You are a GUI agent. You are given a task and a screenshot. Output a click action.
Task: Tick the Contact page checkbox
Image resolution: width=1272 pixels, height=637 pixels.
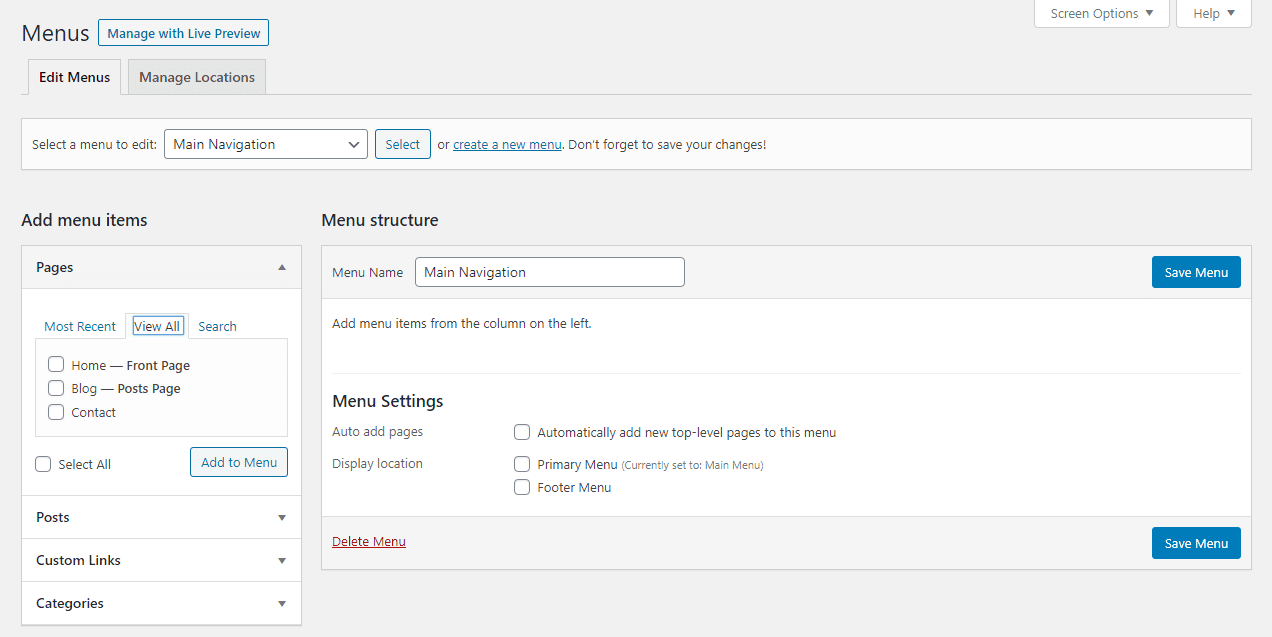click(x=56, y=412)
